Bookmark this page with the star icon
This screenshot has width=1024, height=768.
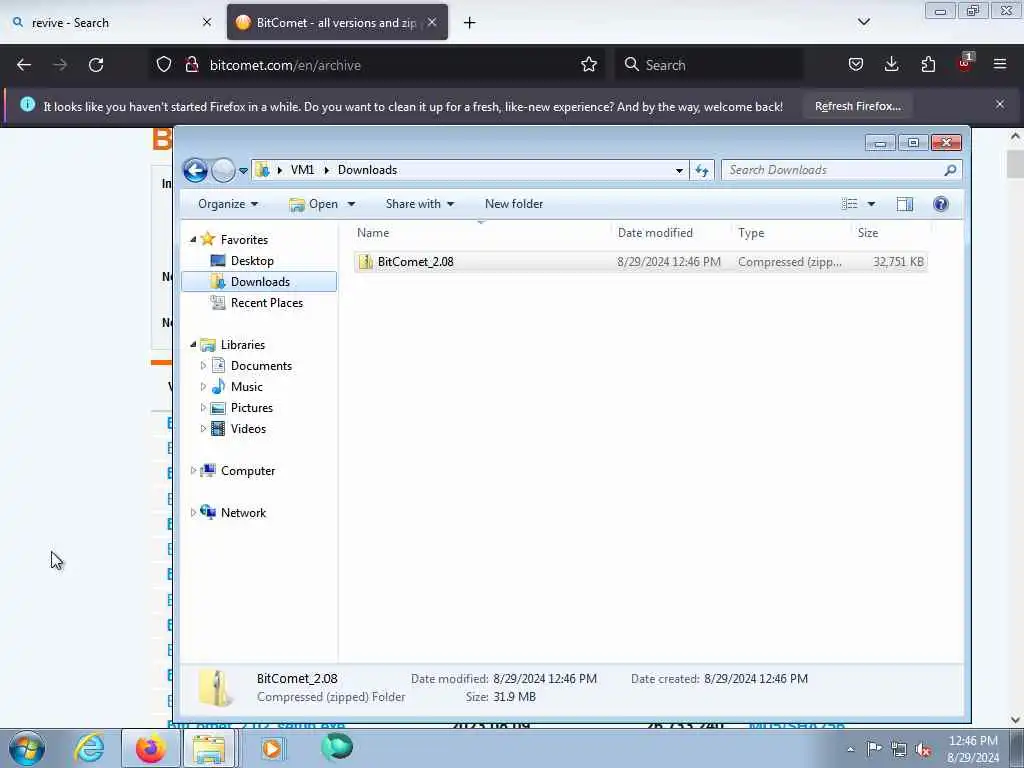click(x=588, y=65)
